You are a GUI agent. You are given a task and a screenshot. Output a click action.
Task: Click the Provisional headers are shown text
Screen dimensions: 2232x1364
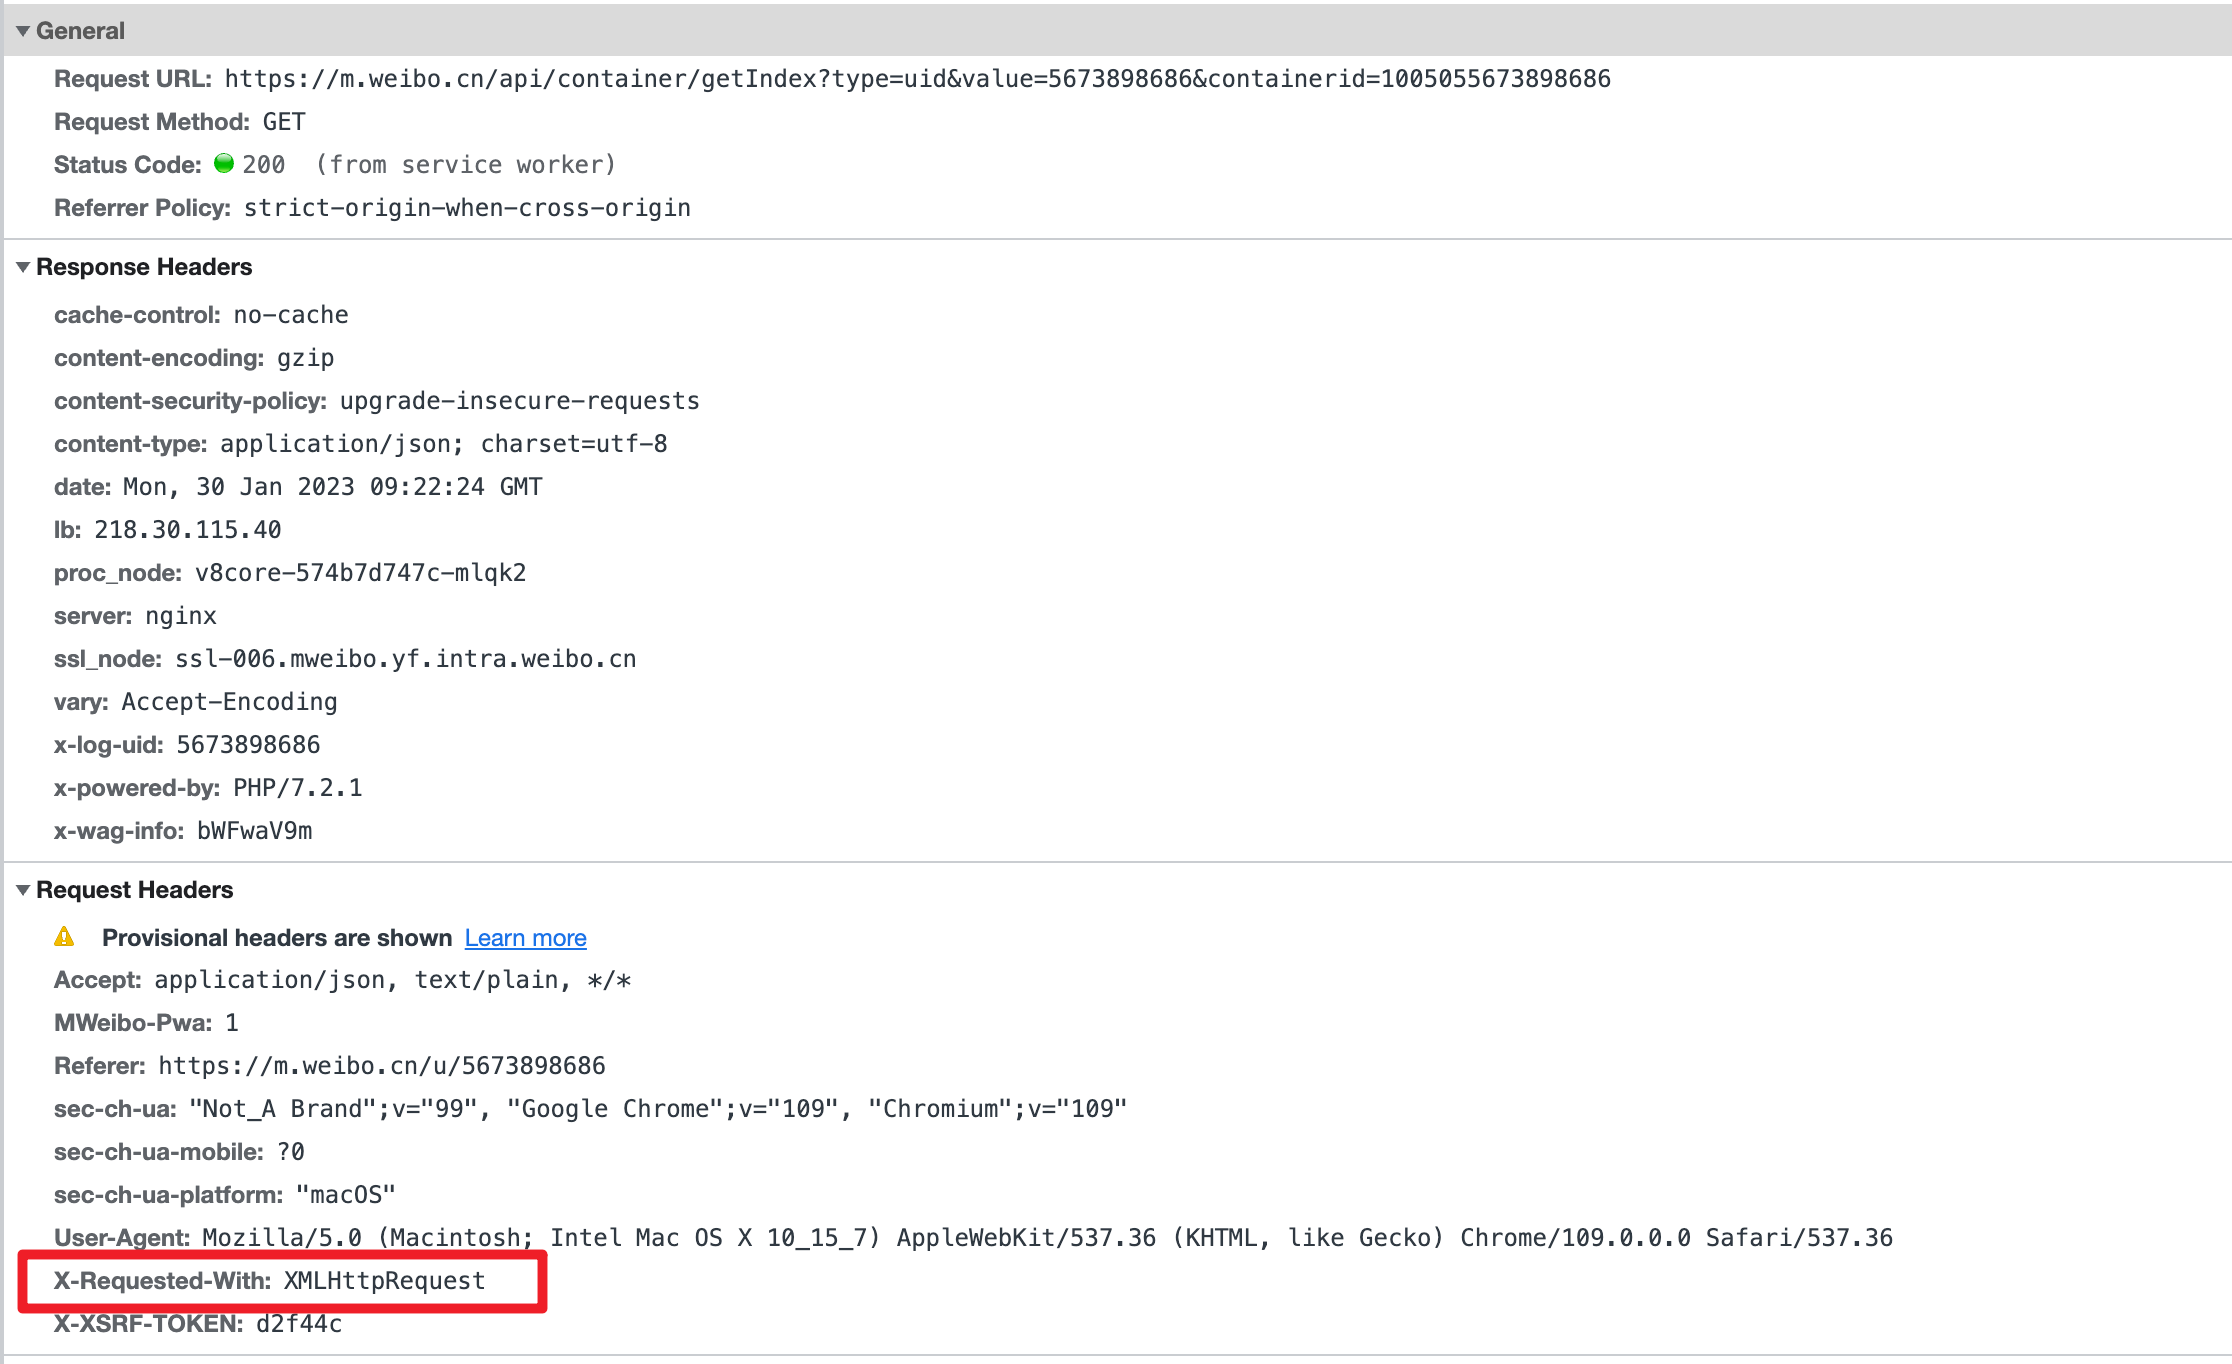coord(277,938)
